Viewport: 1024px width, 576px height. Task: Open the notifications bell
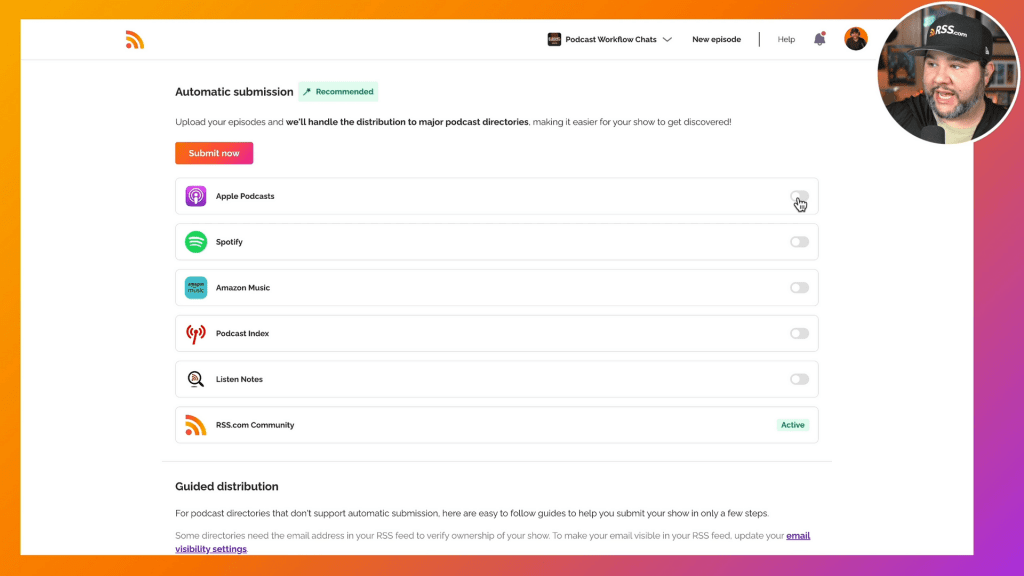(x=820, y=39)
